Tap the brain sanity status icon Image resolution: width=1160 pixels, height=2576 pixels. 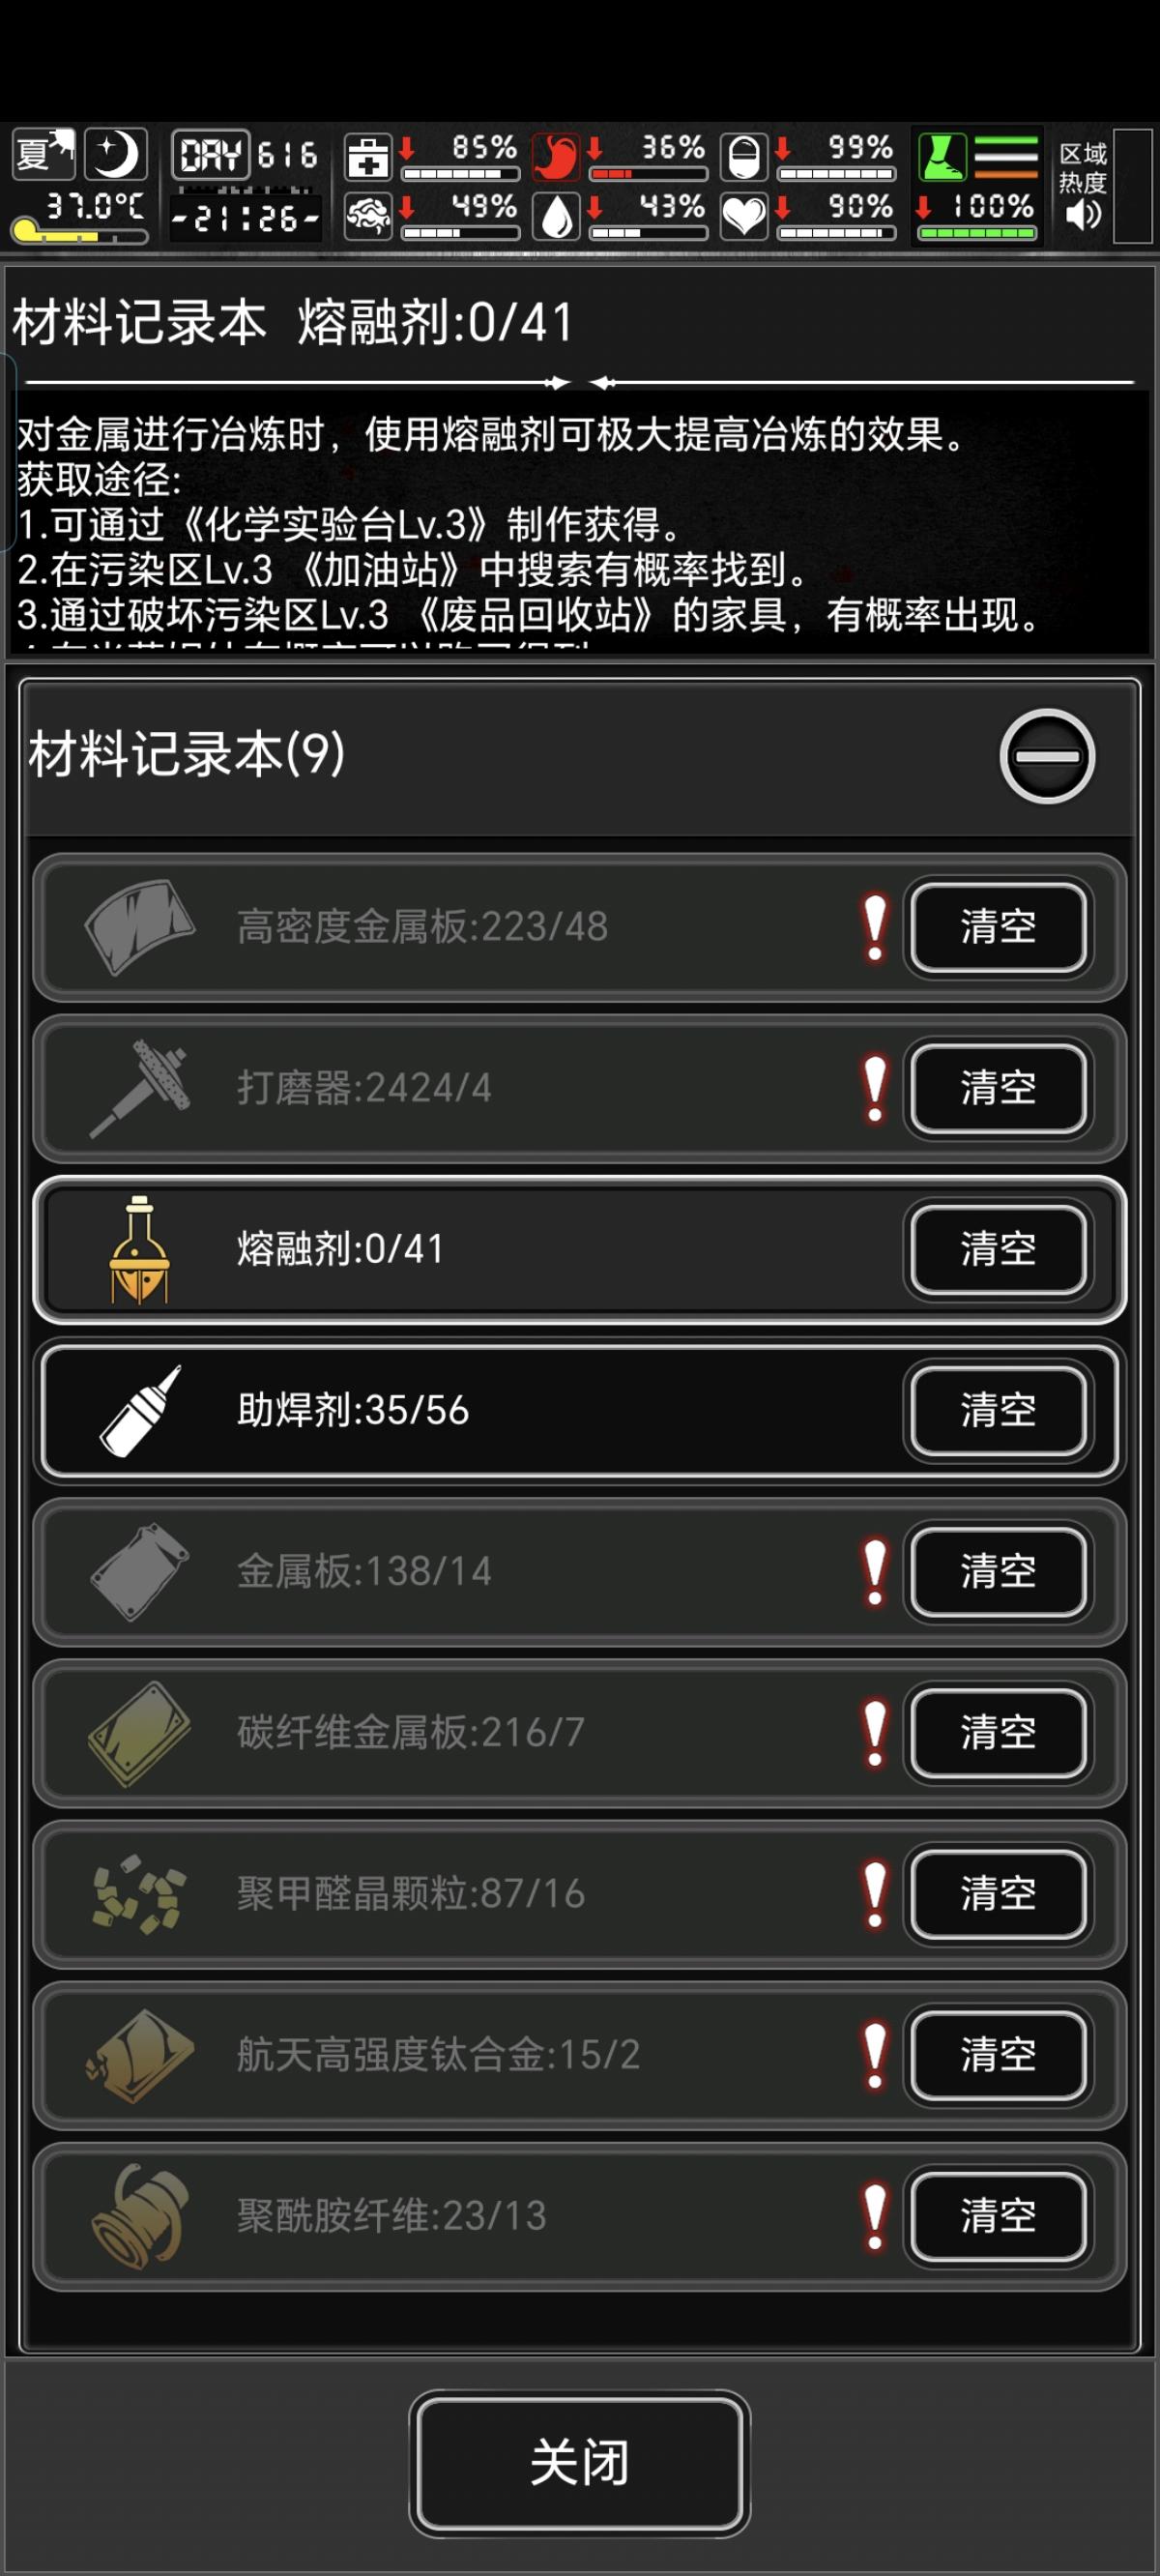368,215
